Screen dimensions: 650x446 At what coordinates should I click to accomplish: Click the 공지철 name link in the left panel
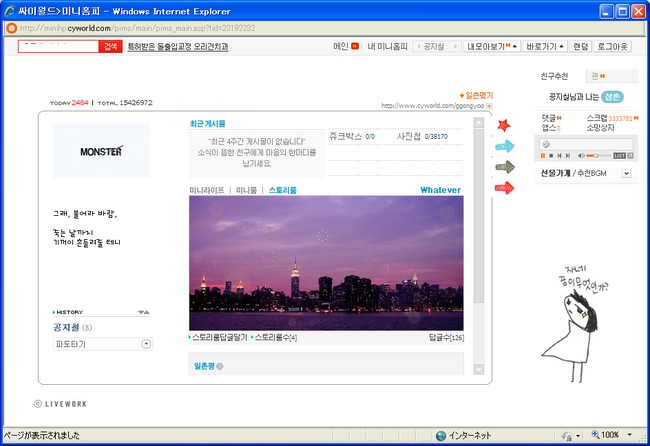tap(66, 327)
